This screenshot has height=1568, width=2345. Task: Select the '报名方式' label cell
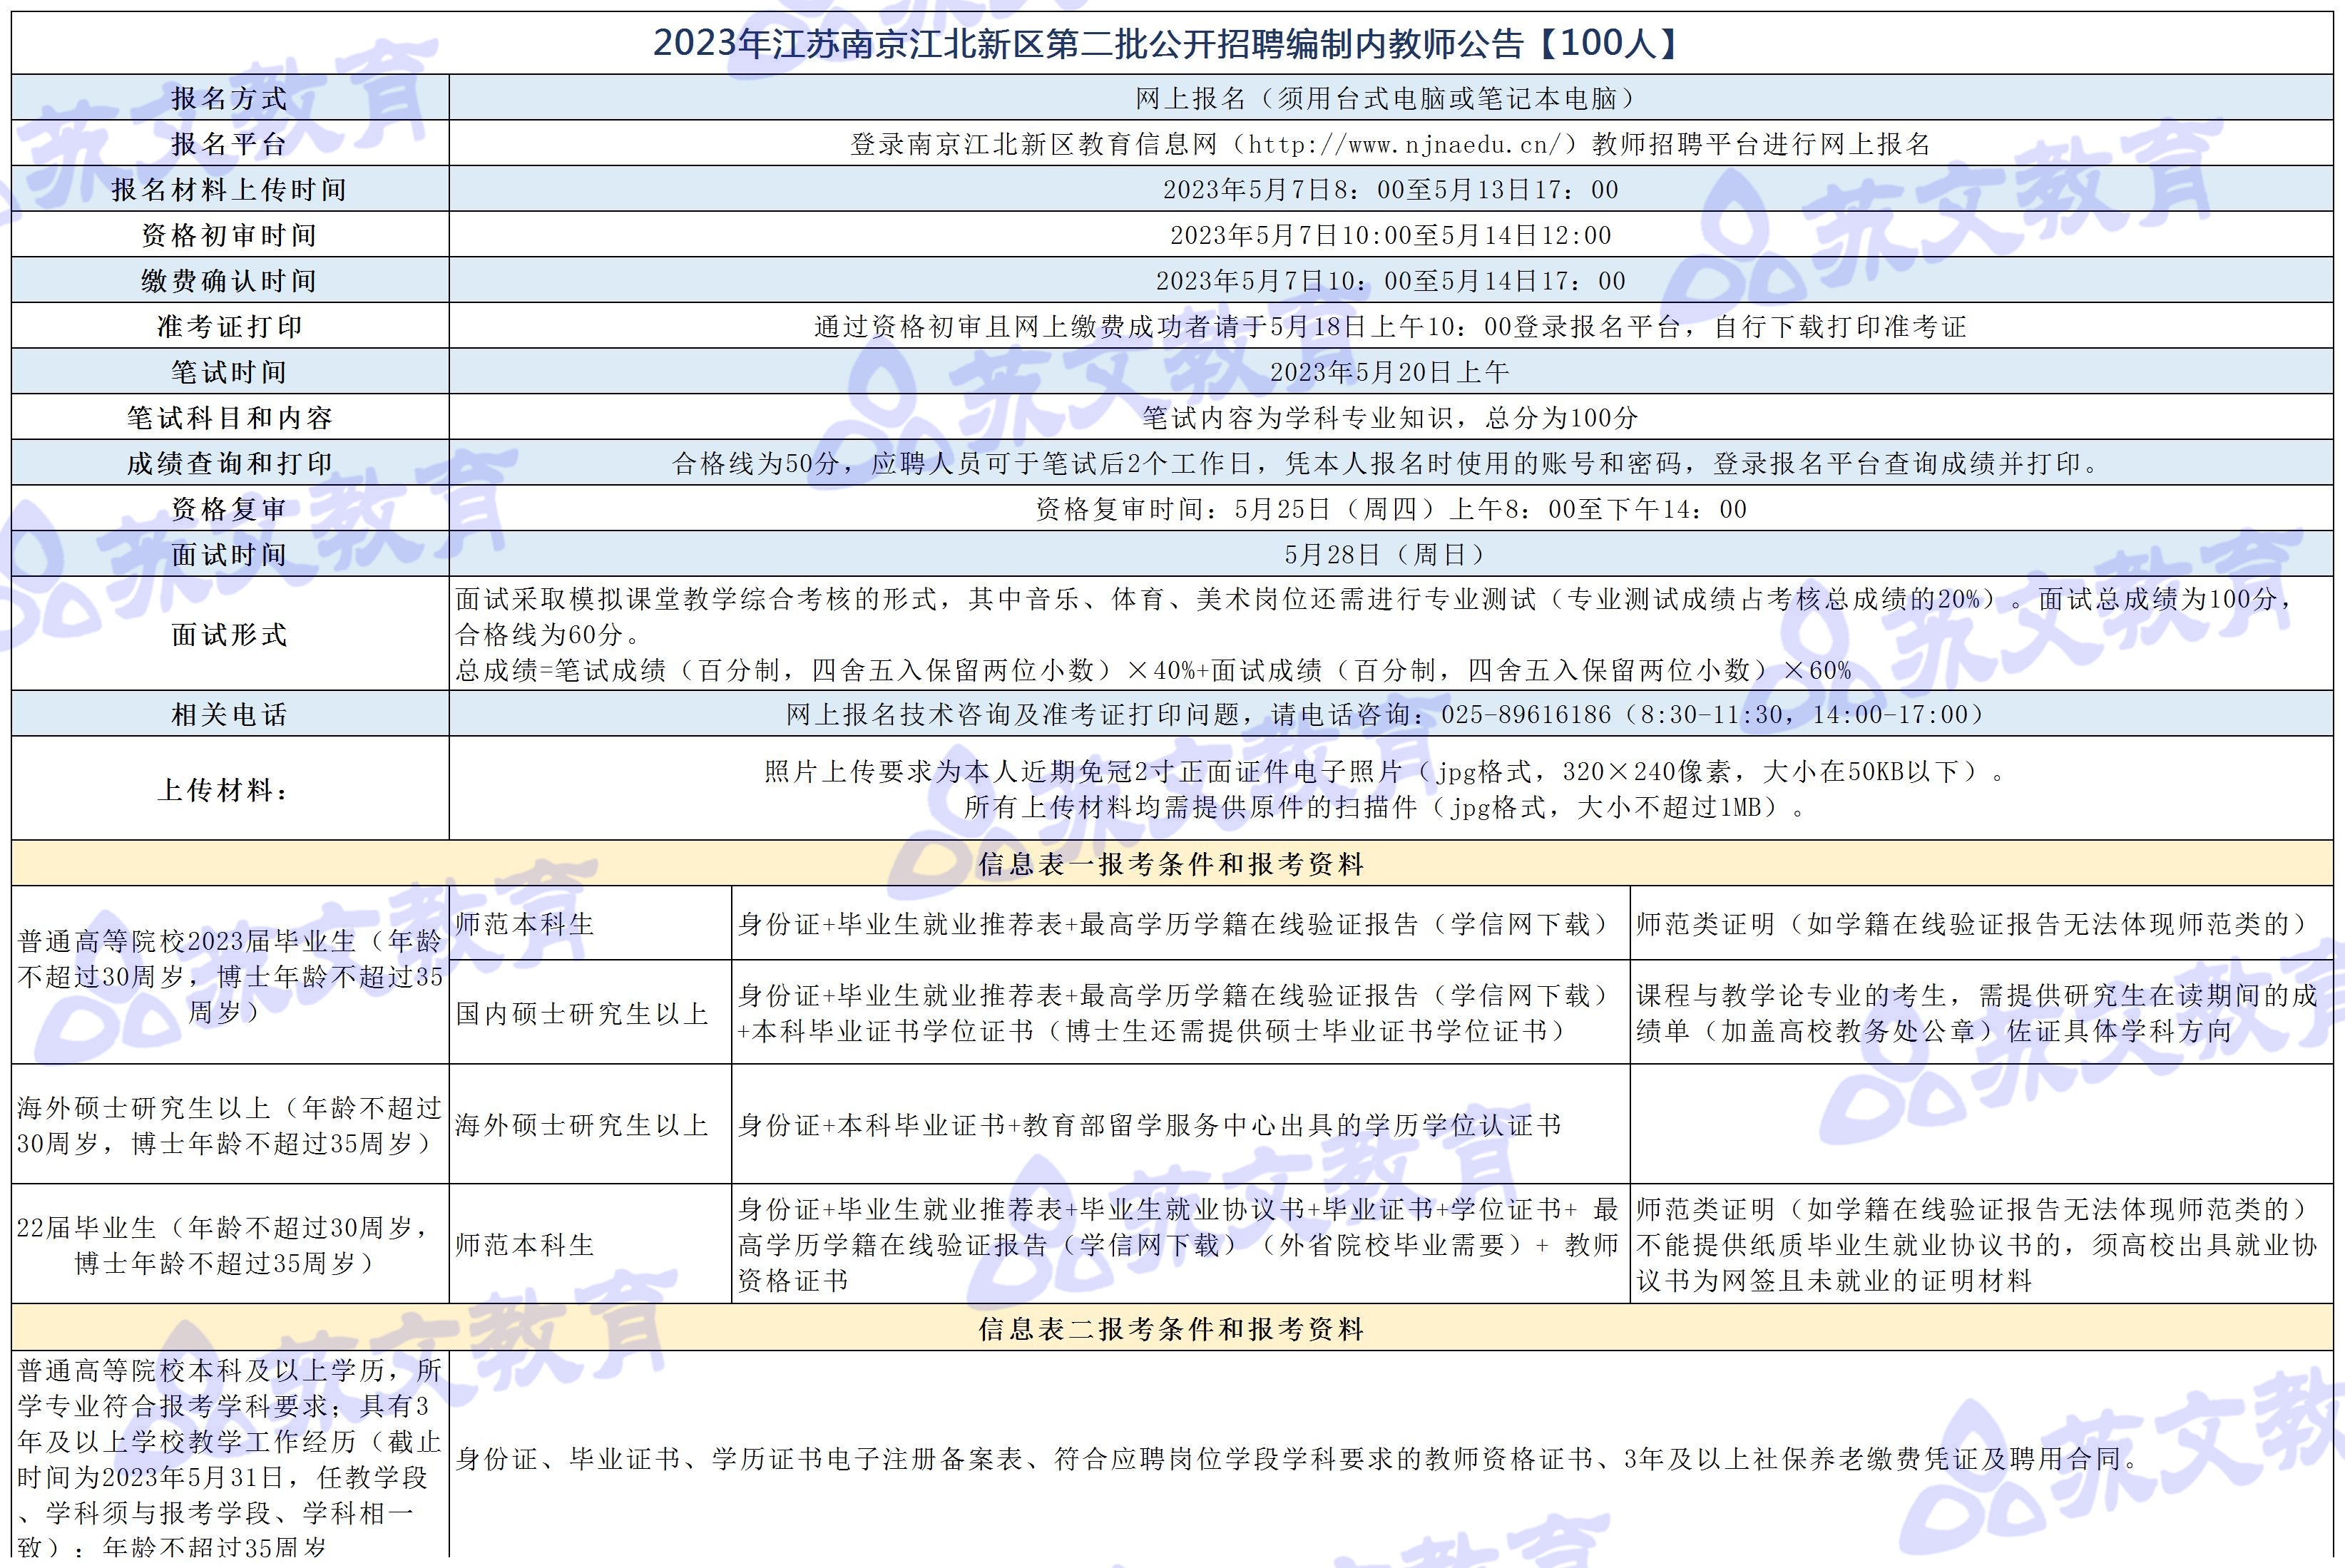pyautogui.click(x=230, y=98)
